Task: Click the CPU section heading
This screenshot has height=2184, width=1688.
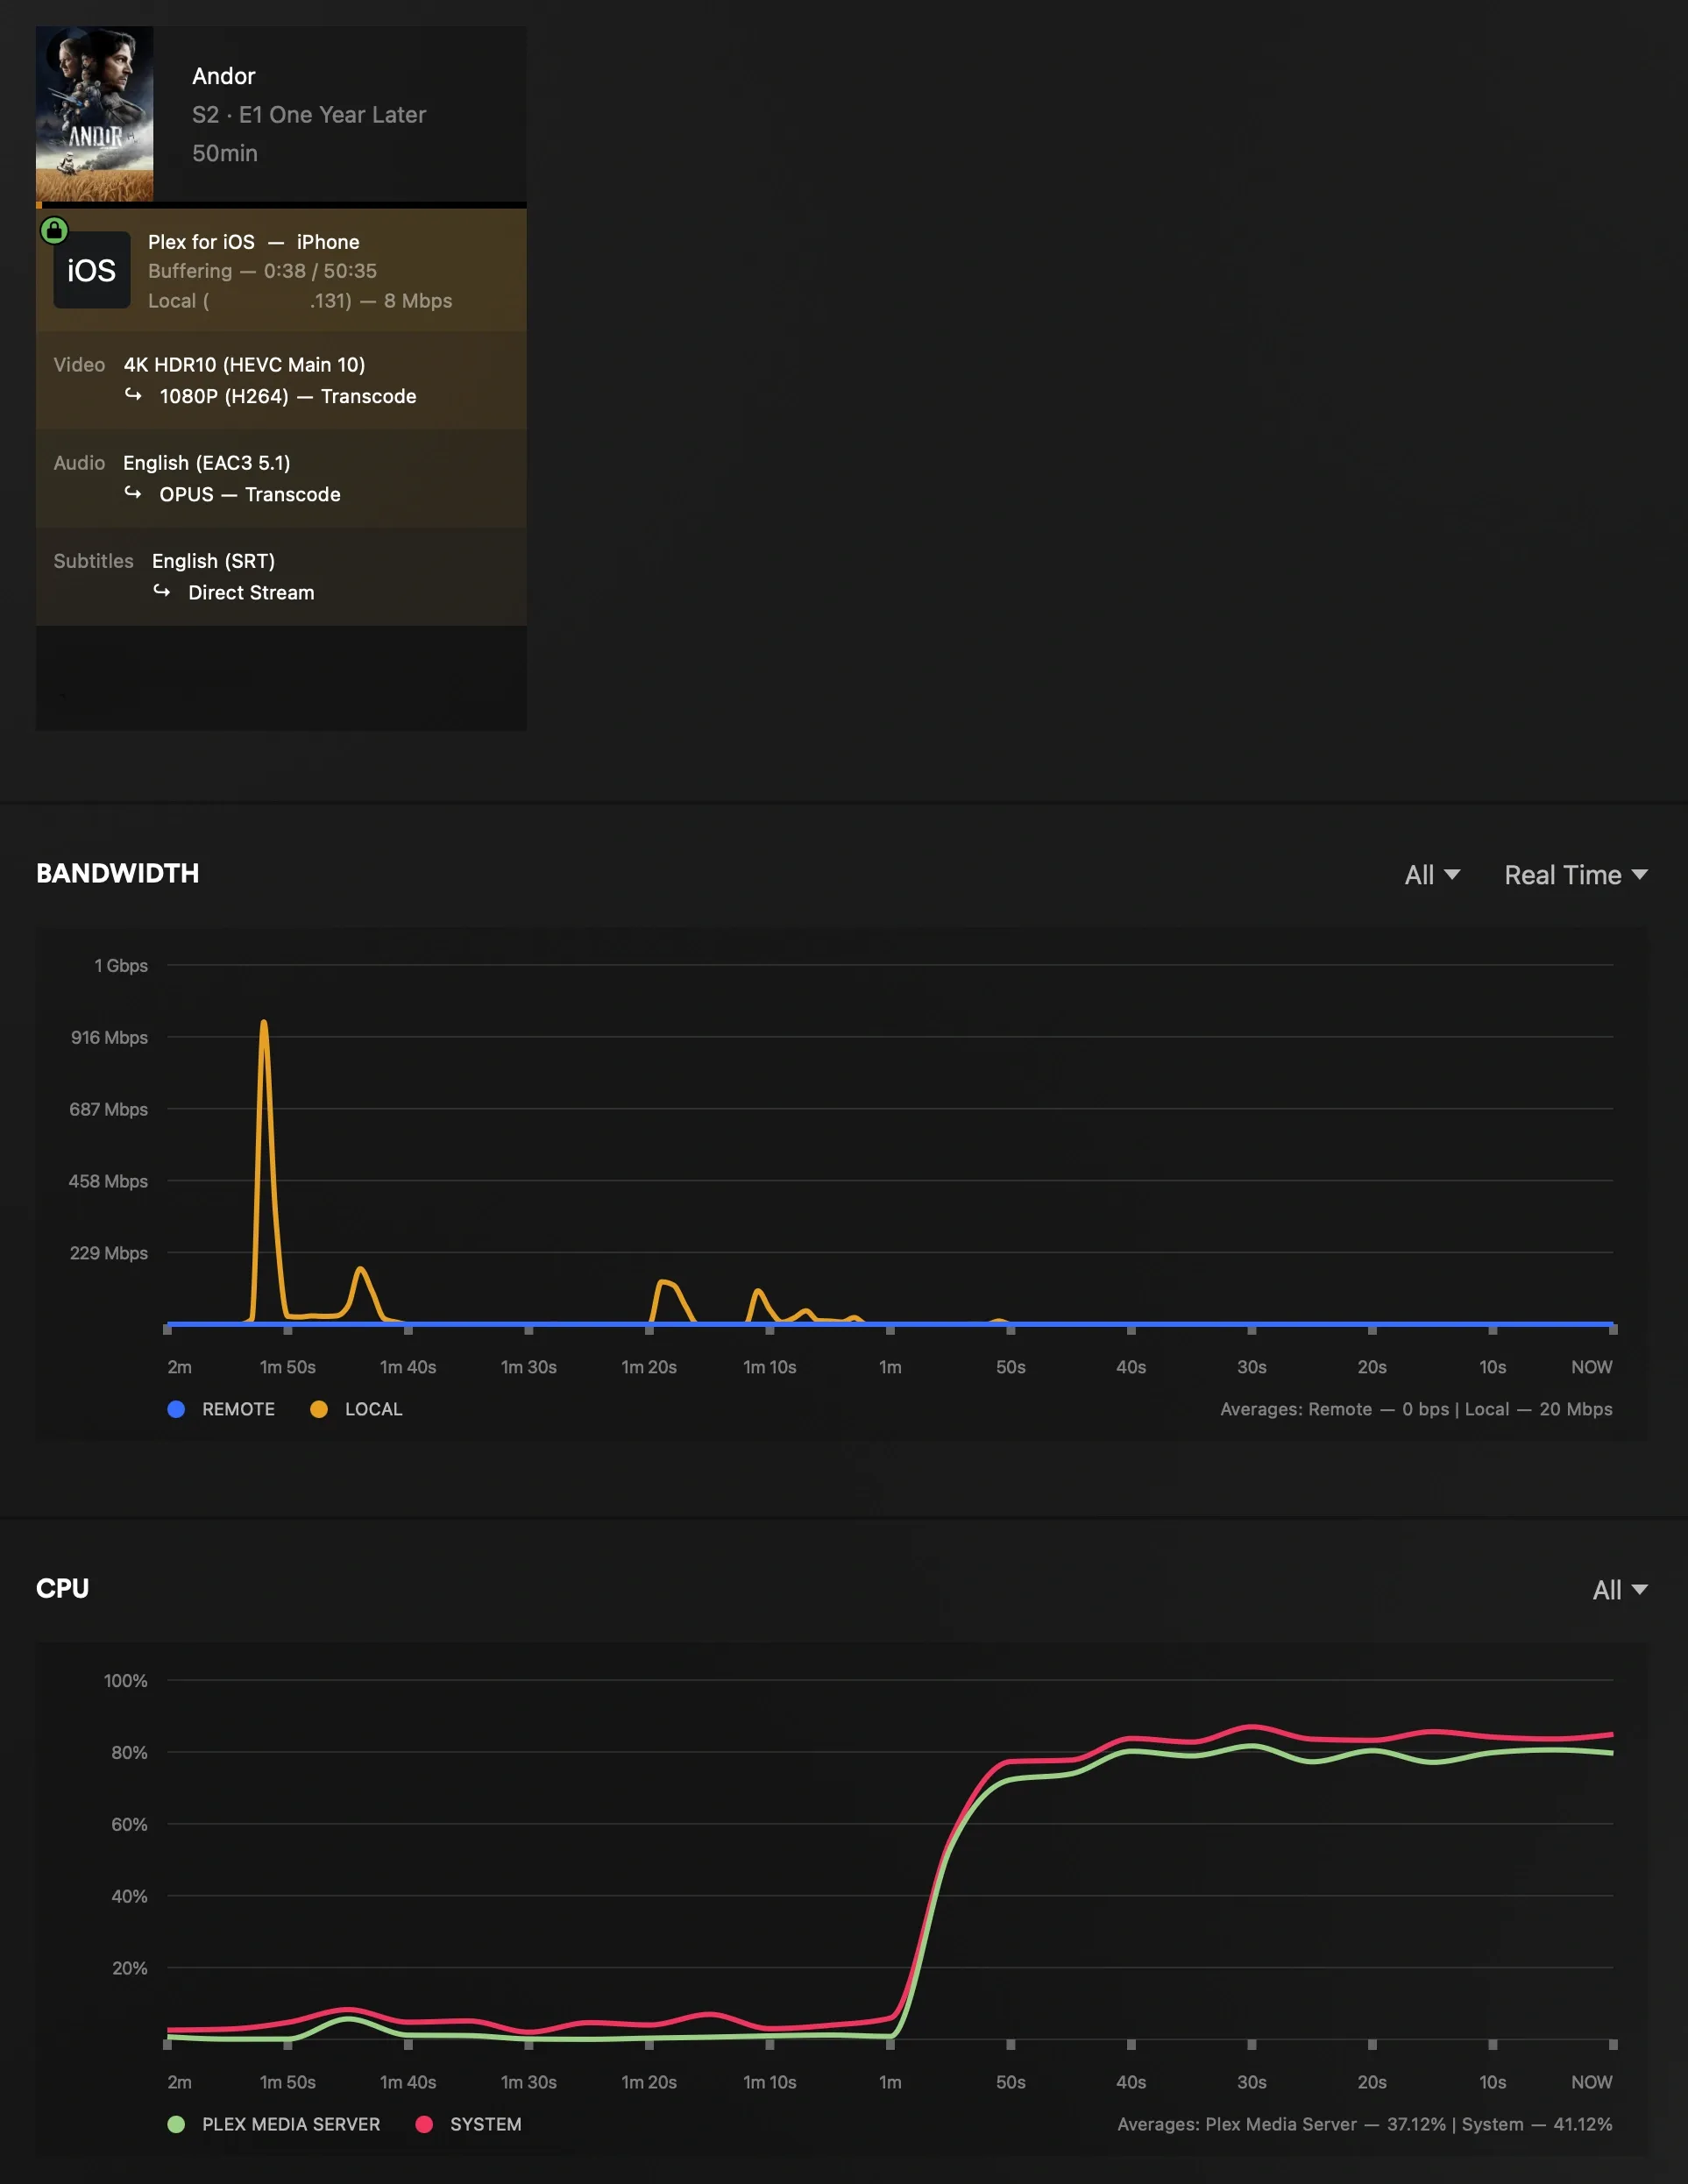Action: tap(62, 1588)
